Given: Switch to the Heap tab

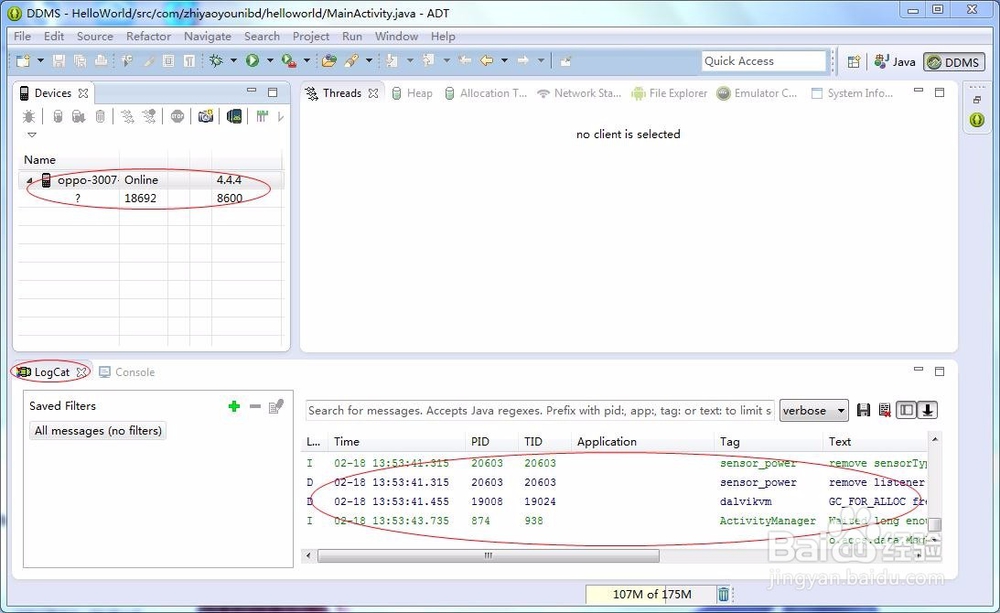Looking at the screenshot, I should [x=412, y=93].
